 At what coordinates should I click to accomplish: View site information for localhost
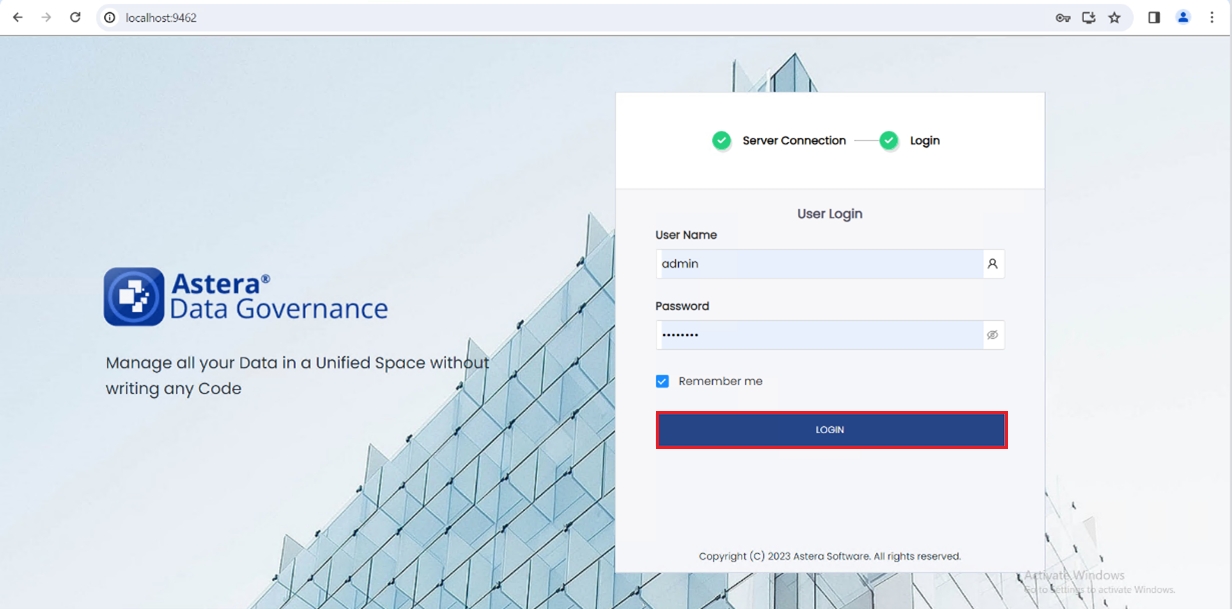tap(110, 18)
